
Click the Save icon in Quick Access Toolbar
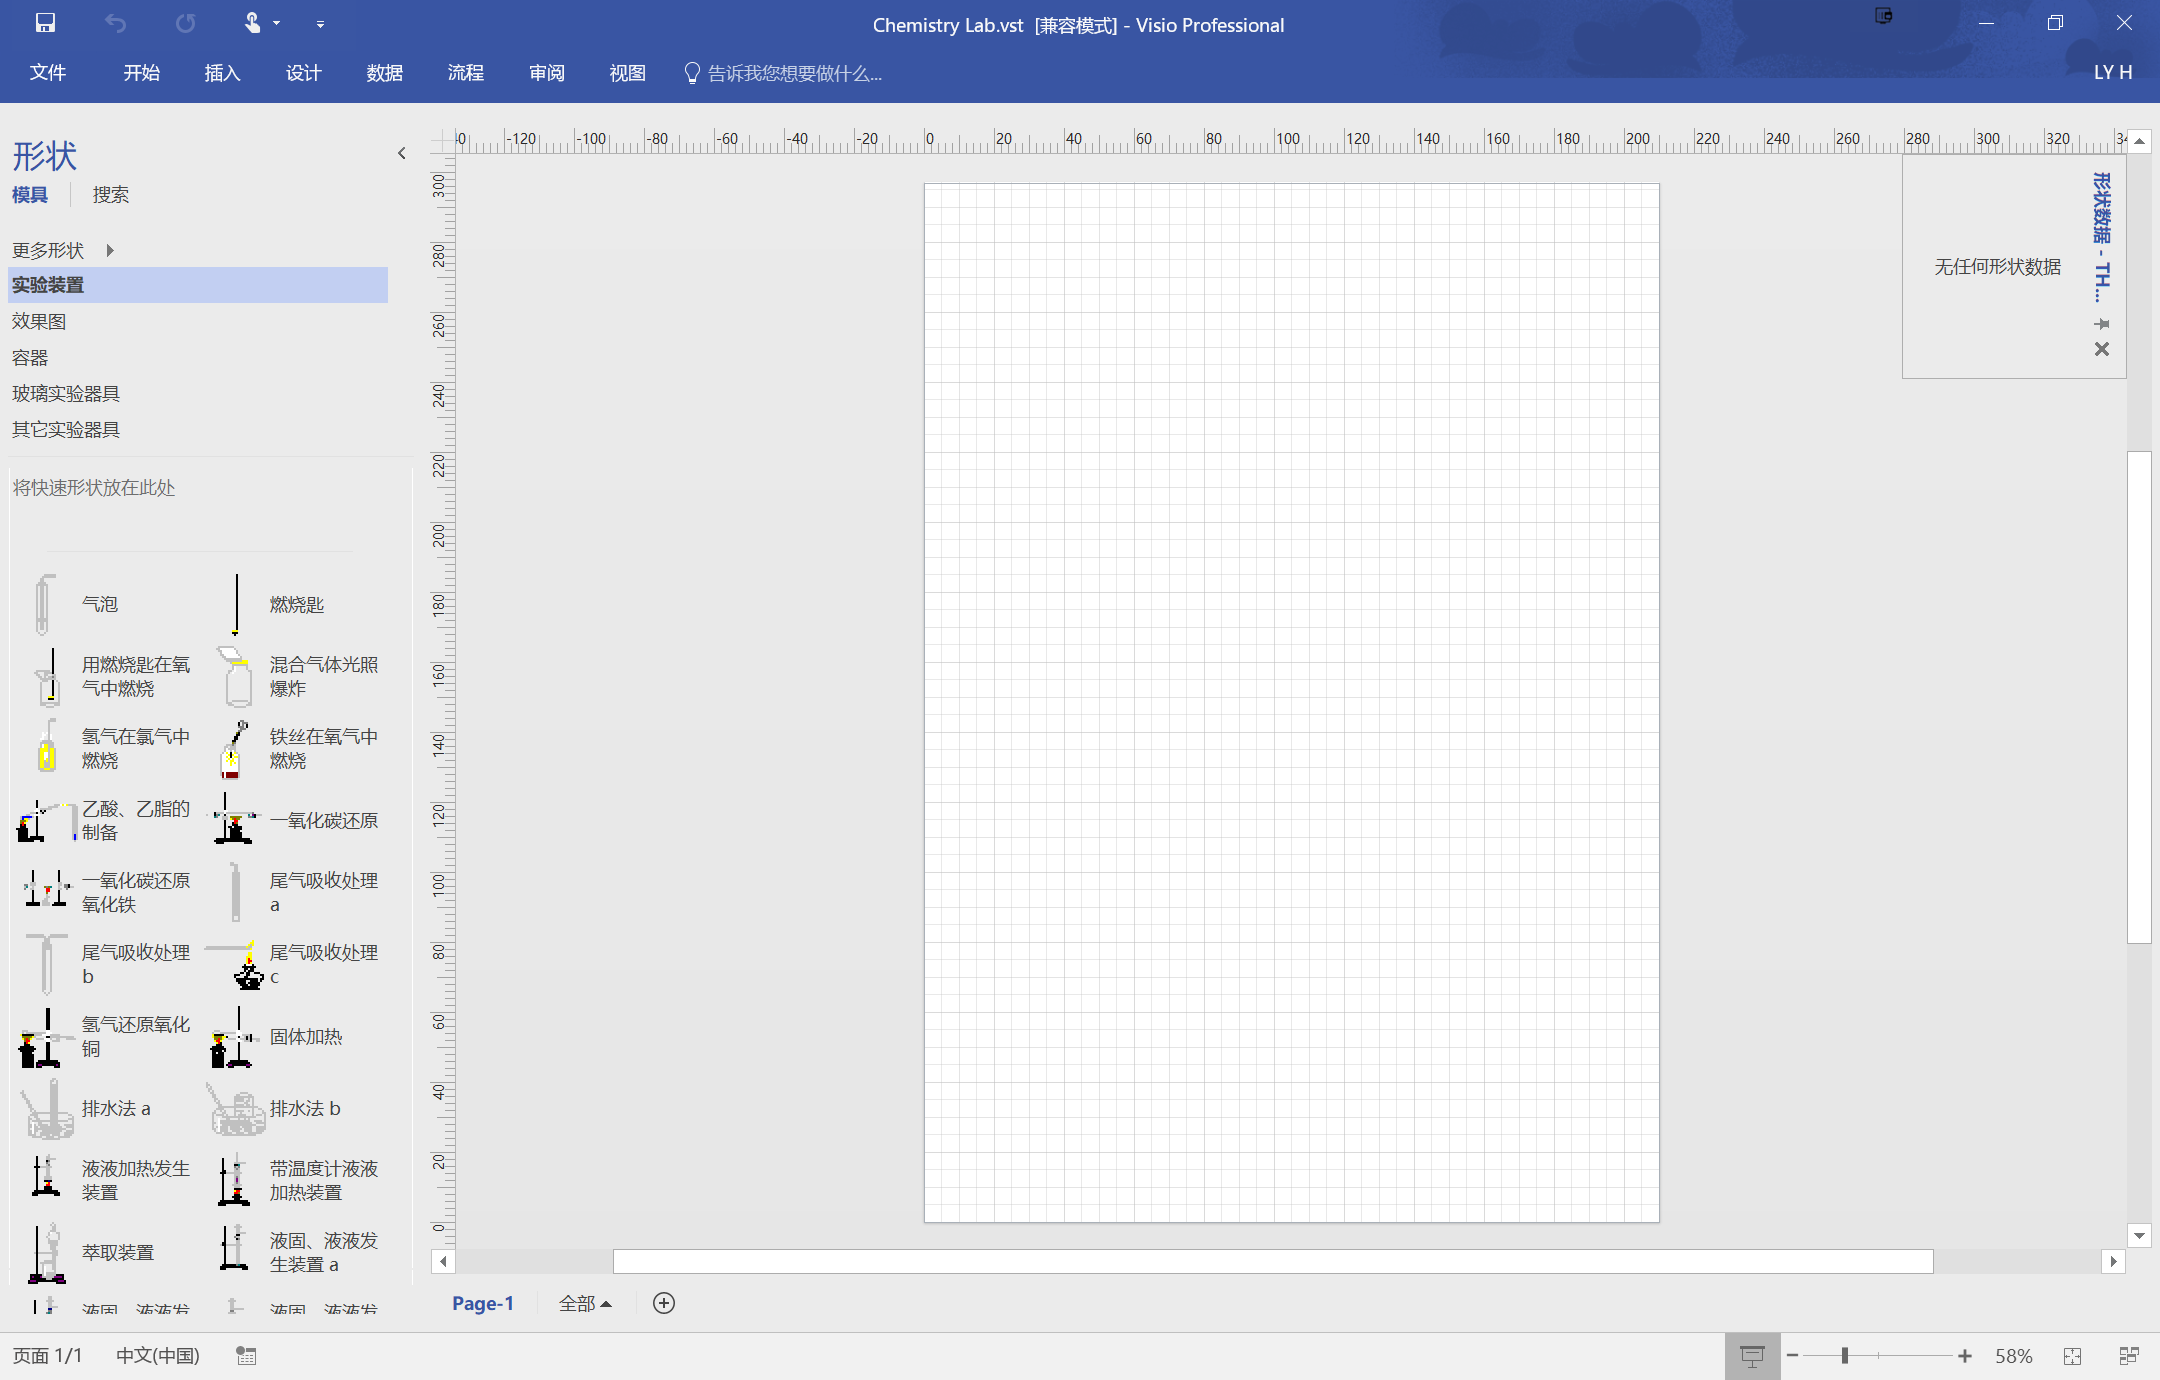pyautogui.click(x=45, y=23)
